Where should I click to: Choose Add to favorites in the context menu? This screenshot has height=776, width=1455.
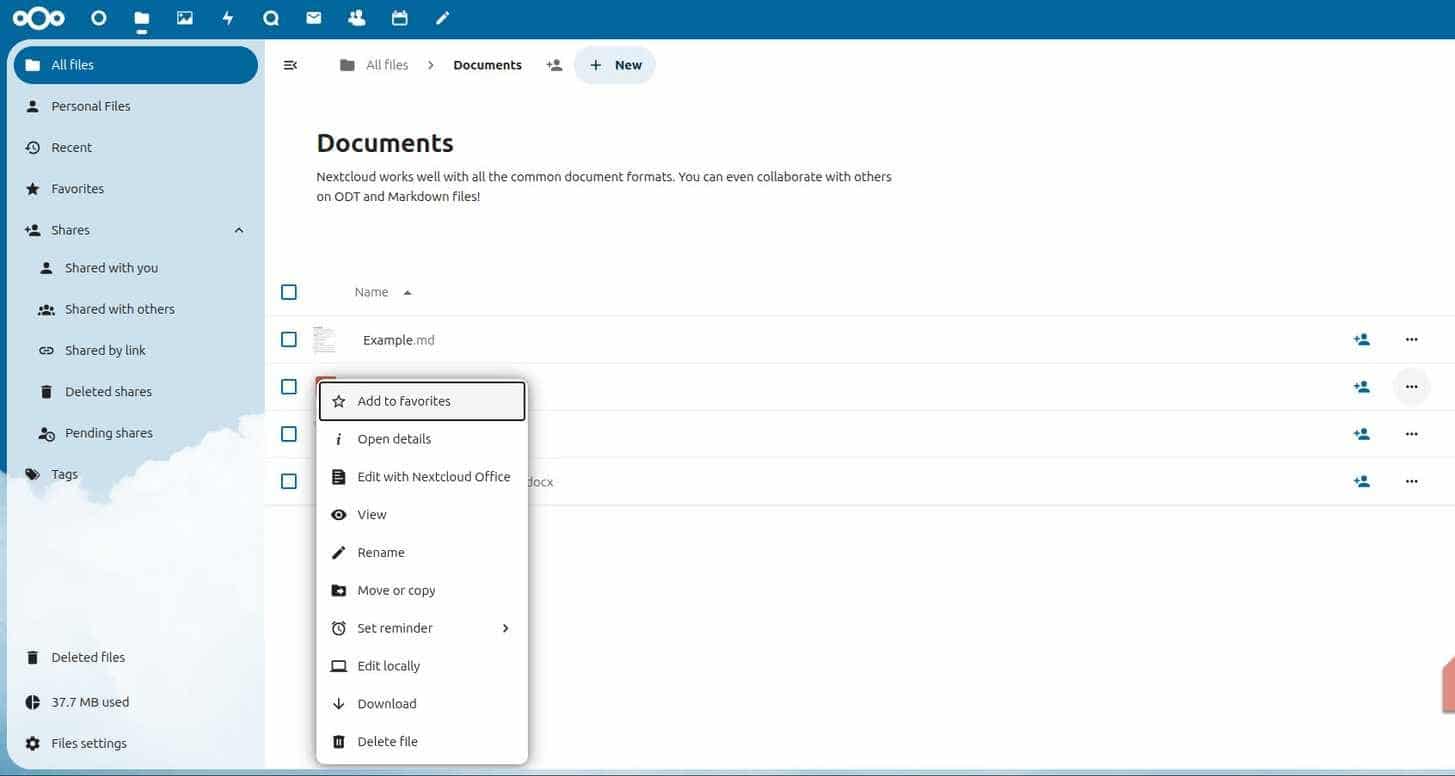422,401
